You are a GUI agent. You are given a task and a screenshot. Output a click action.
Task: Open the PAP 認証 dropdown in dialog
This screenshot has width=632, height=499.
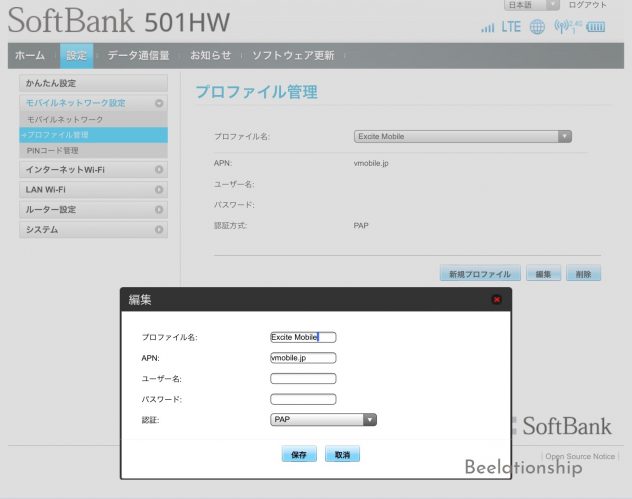[323, 420]
